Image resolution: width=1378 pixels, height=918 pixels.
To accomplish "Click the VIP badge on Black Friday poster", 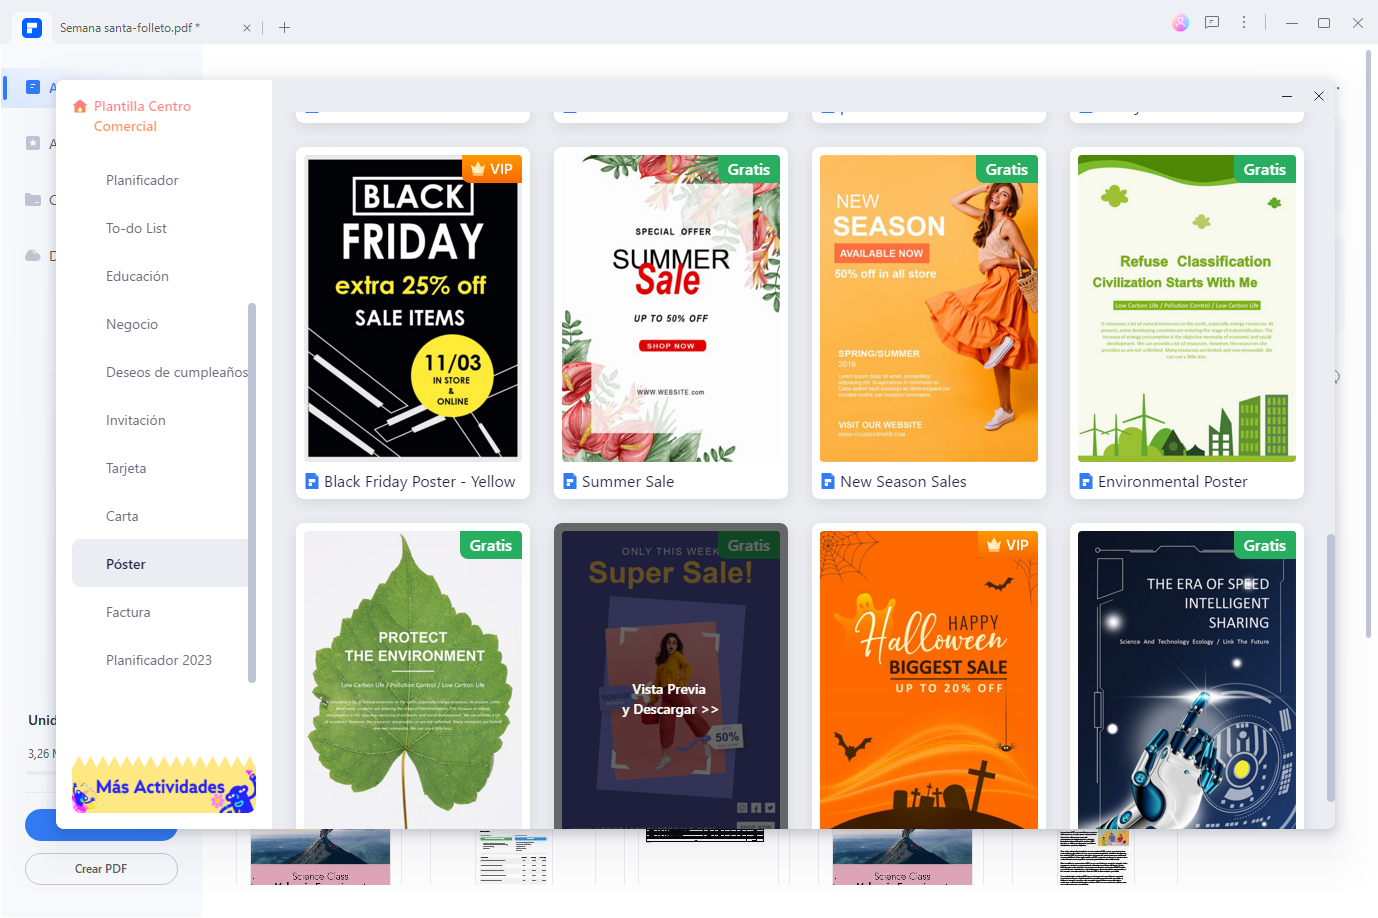I will point(491,169).
